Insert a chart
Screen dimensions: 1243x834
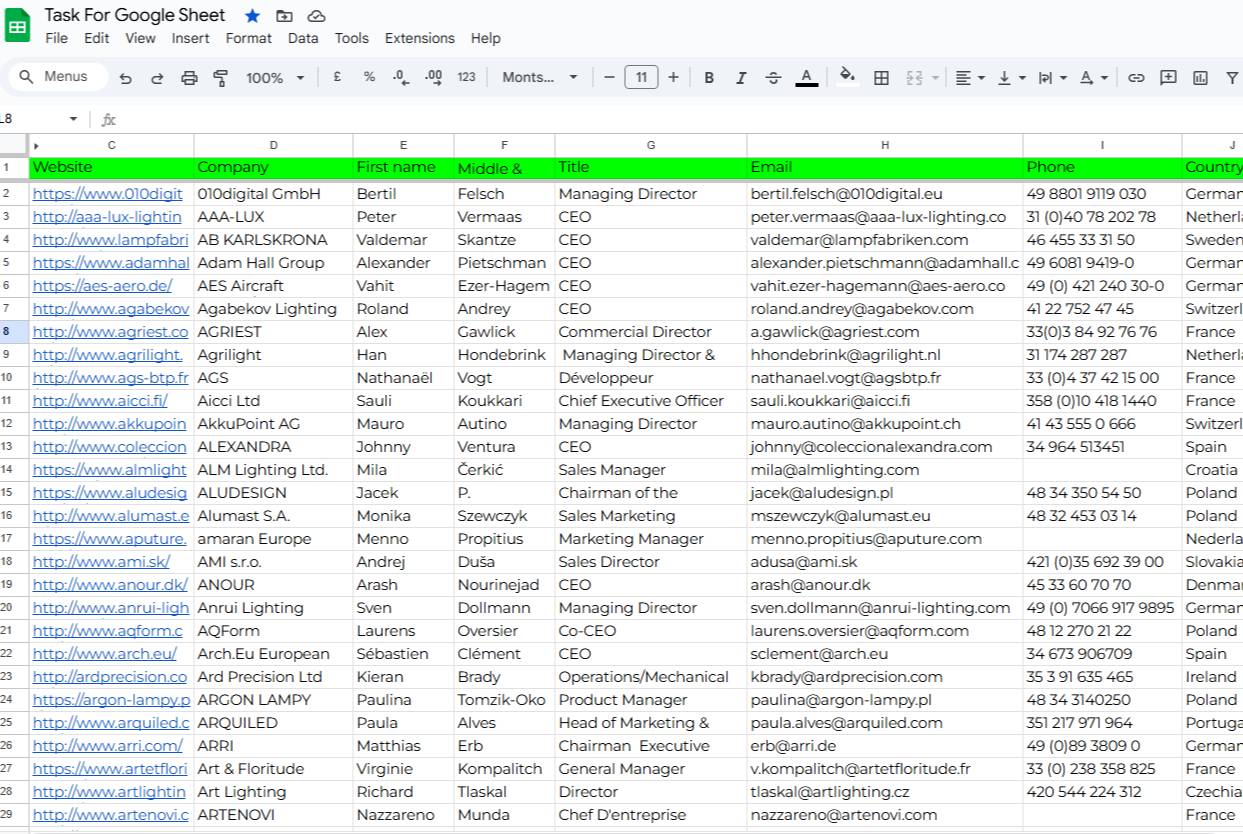point(1200,78)
